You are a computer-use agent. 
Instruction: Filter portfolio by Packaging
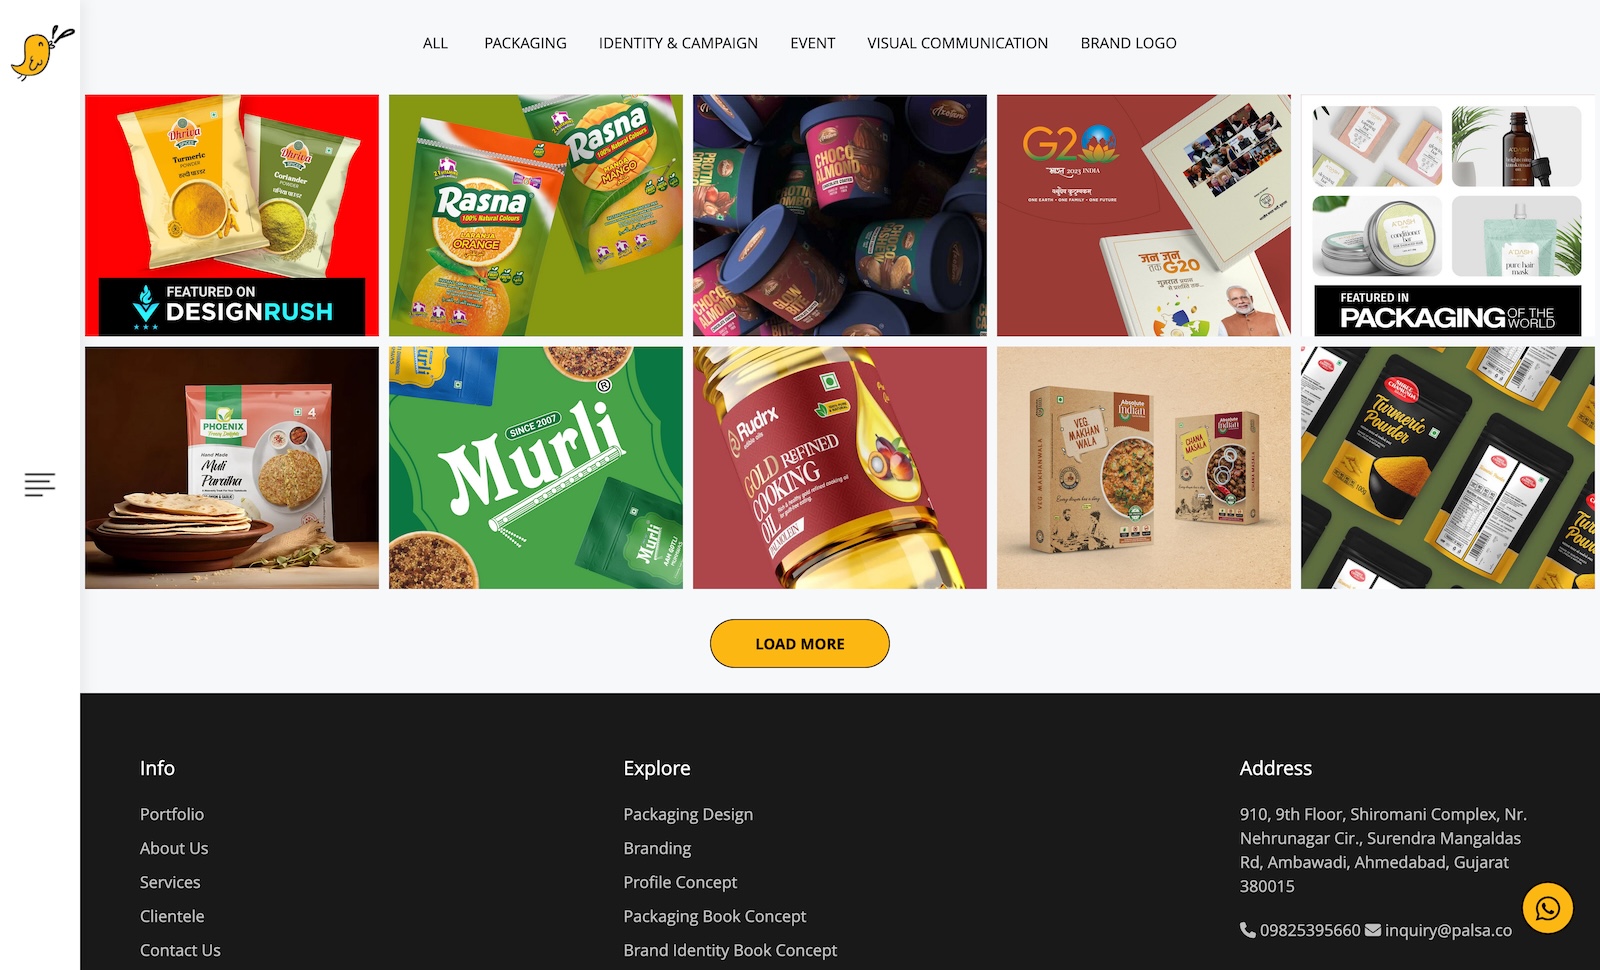pos(525,43)
